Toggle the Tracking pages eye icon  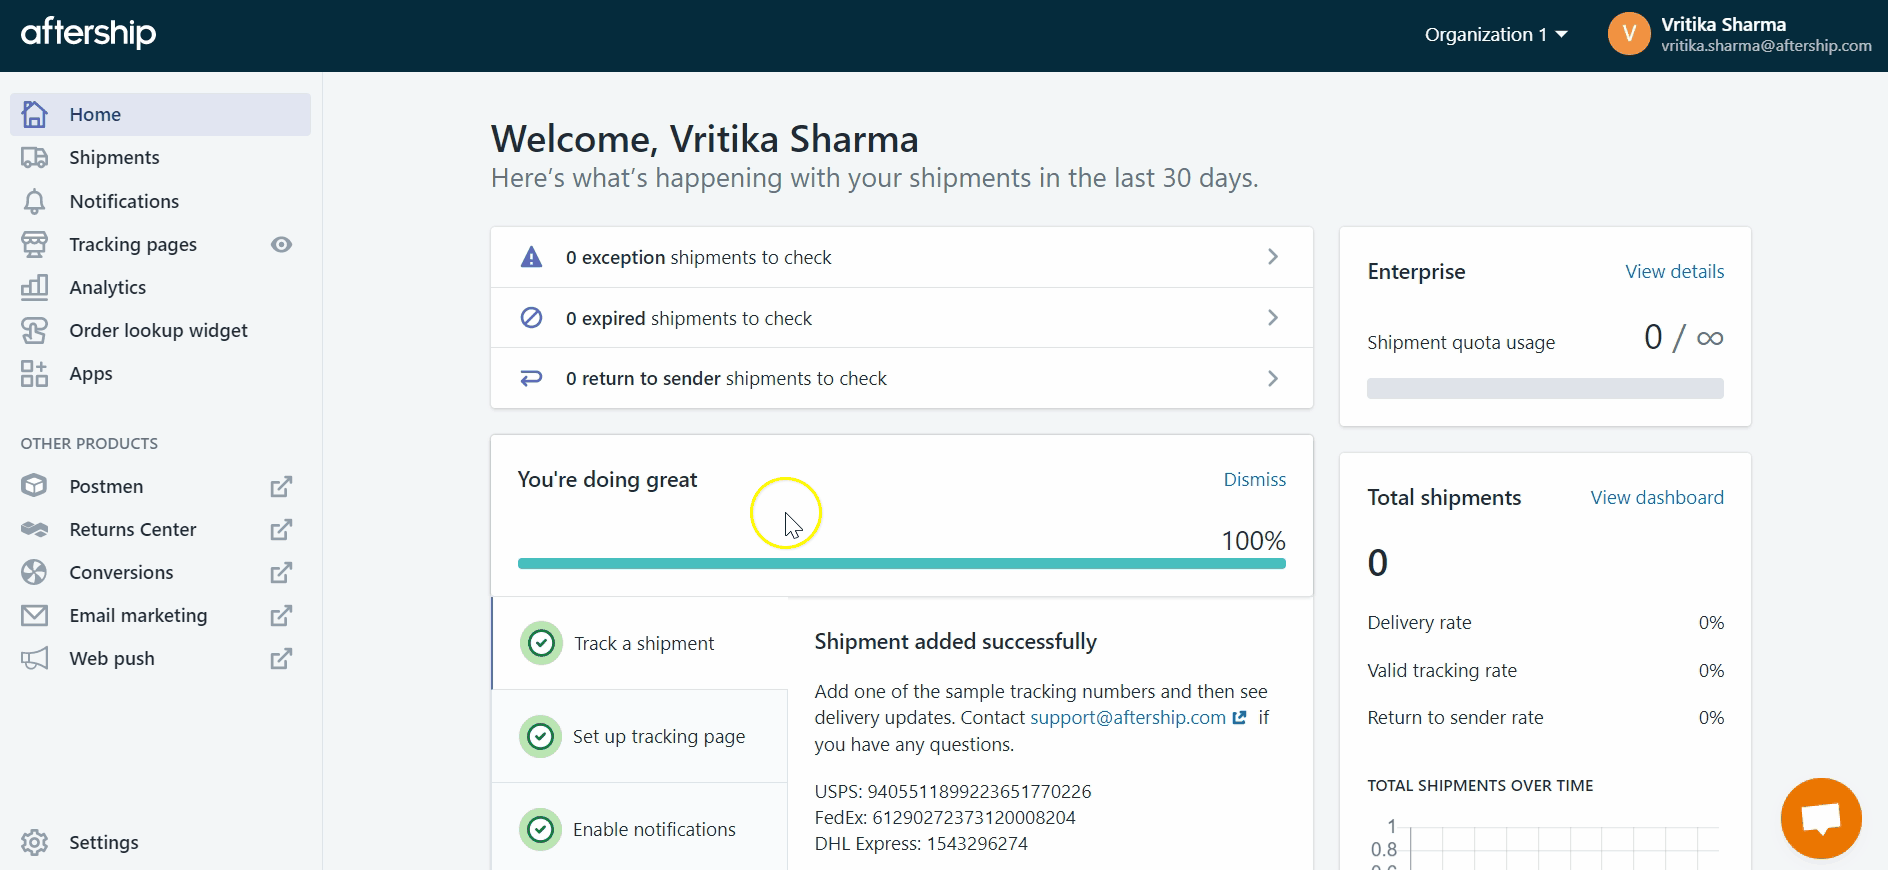click(x=281, y=245)
